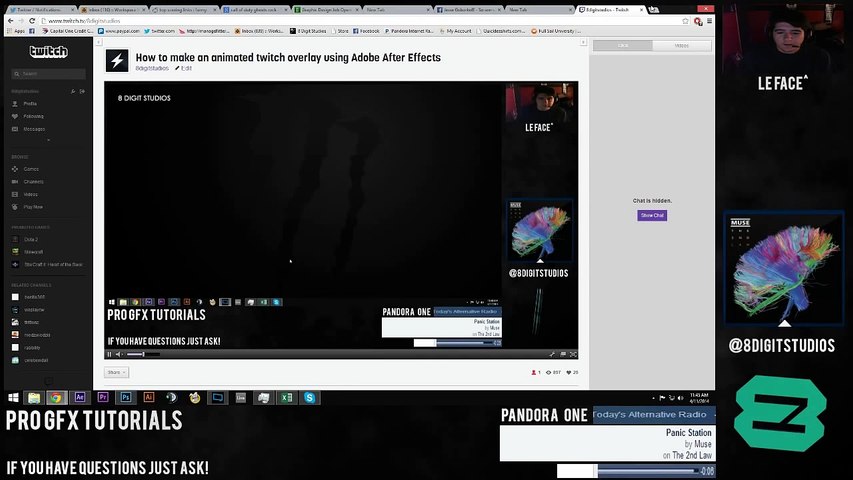Viewport: 853px width, 480px height.
Task: Open After Effects from the taskbar
Action: pyautogui.click(x=79, y=398)
